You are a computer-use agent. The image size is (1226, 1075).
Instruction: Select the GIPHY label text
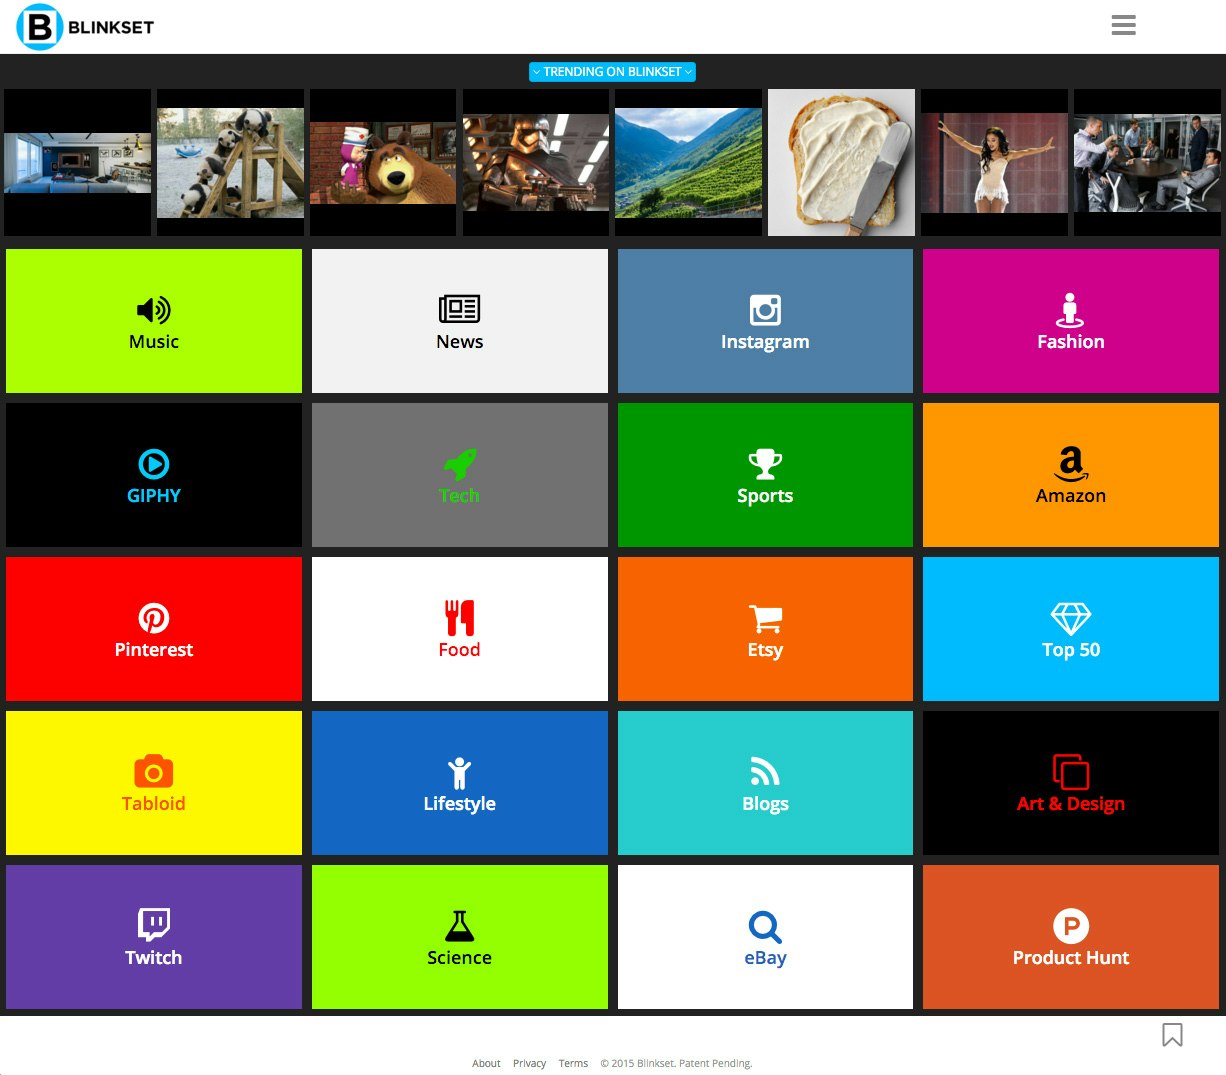point(154,495)
